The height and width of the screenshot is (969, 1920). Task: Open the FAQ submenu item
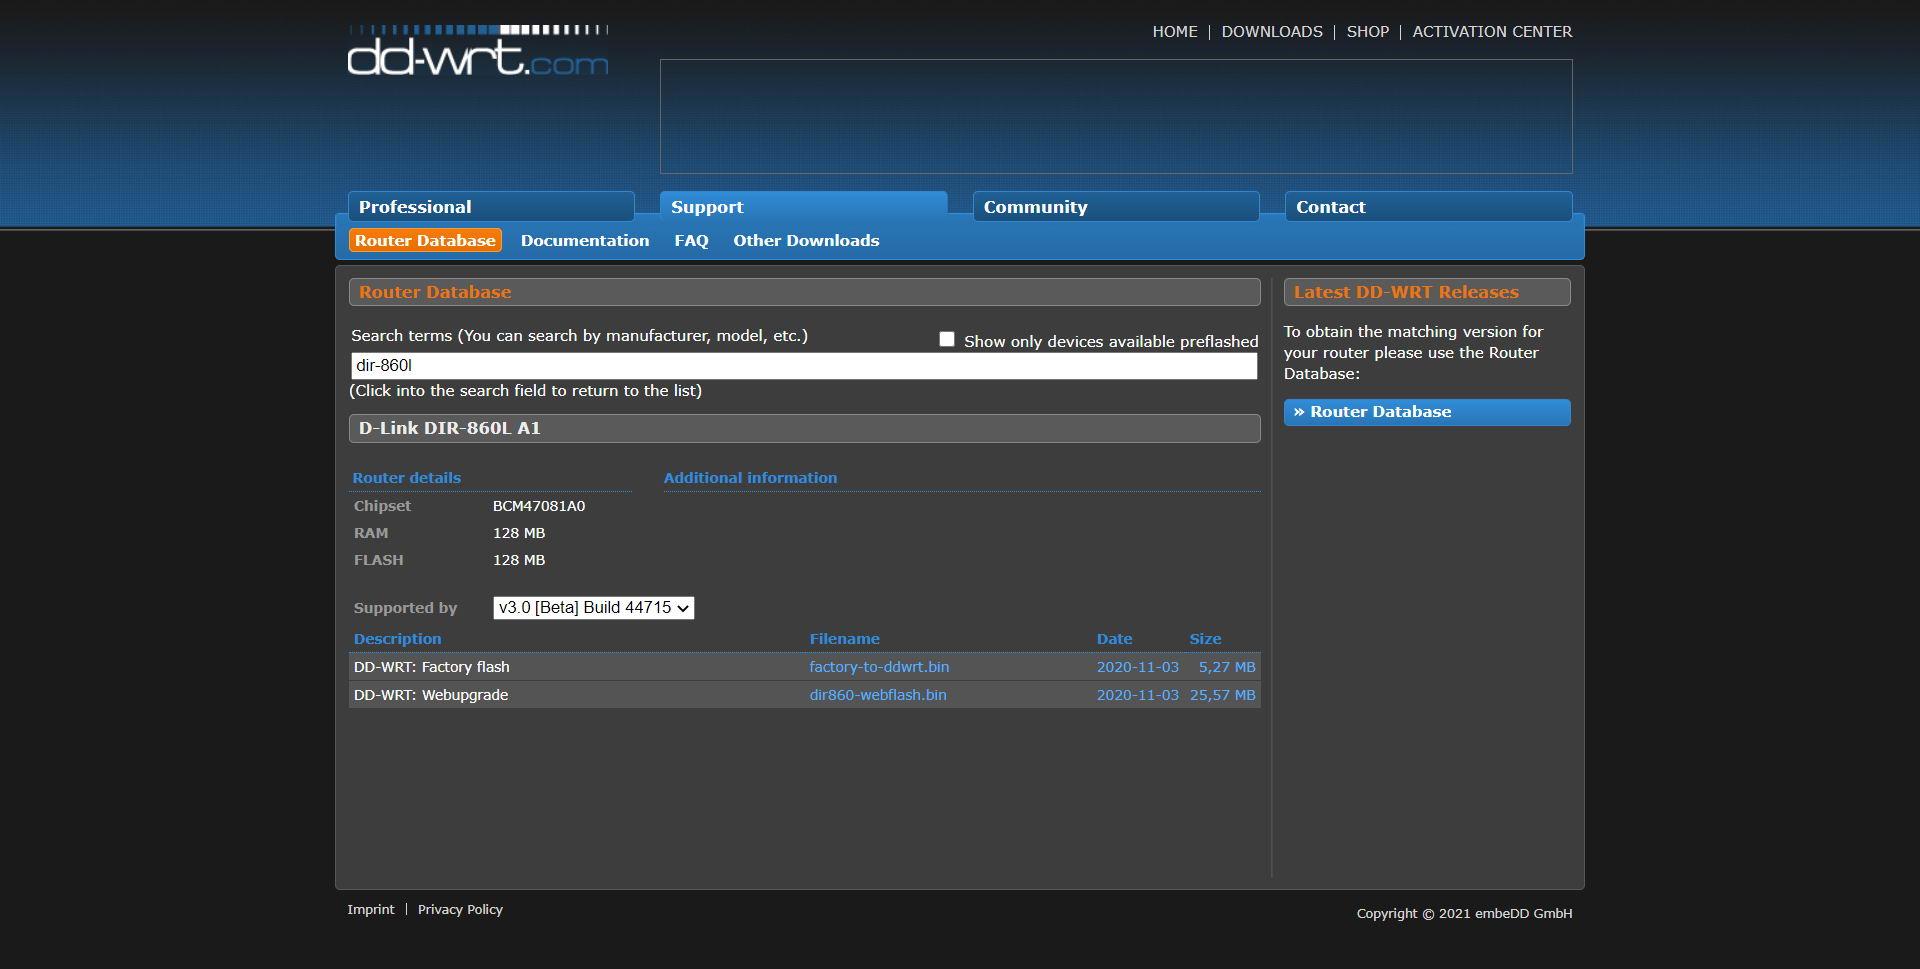pos(691,241)
